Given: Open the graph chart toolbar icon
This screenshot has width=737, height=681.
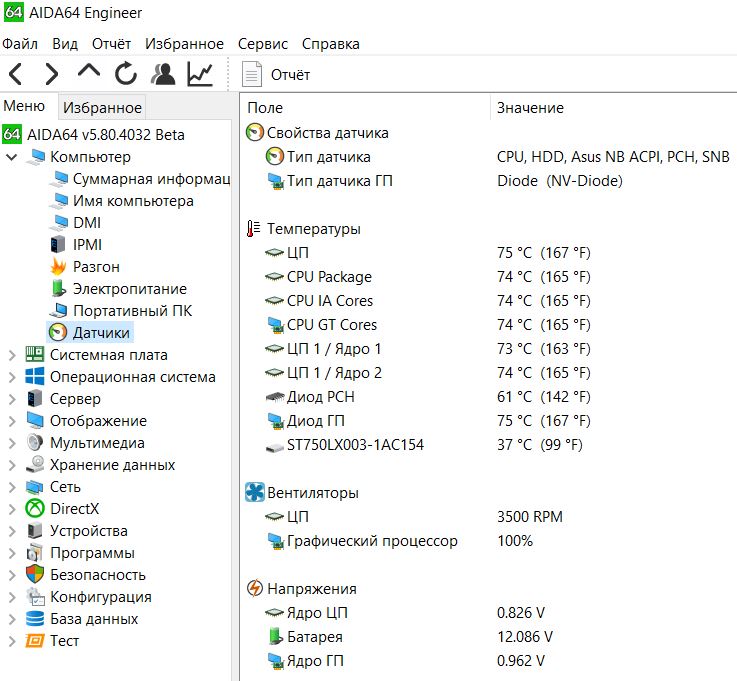Looking at the screenshot, I should [200, 74].
